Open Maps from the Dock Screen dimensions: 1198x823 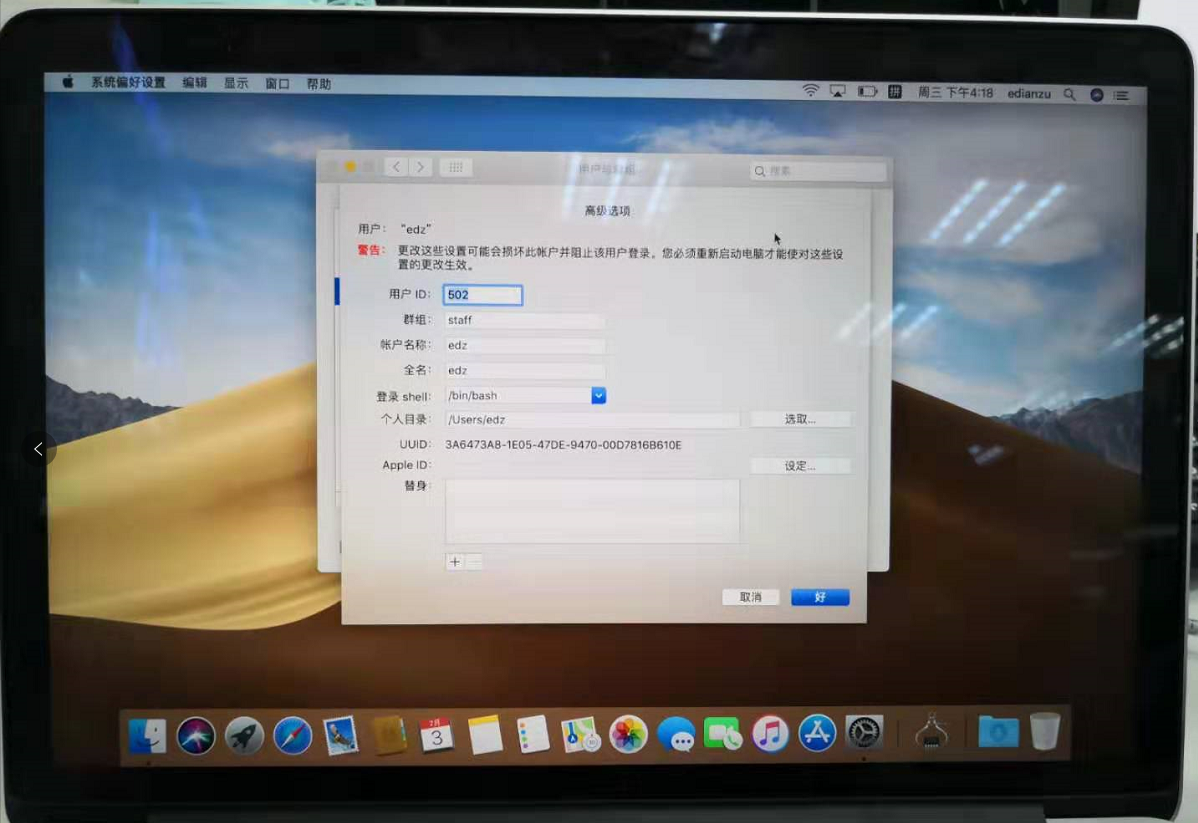pyautogui.click(x=580, y=735)
